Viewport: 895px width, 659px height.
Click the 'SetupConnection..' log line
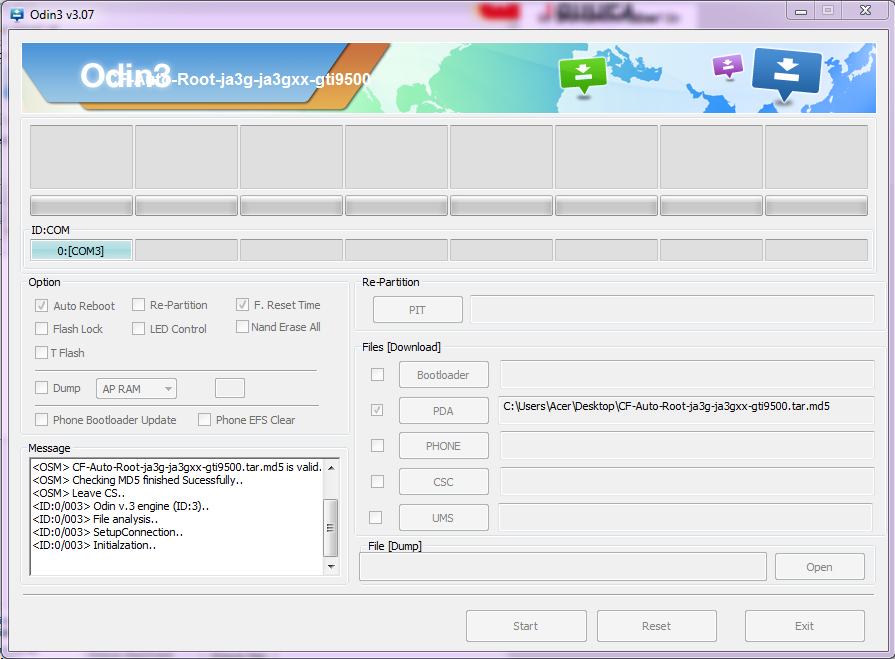pos(108,532)
